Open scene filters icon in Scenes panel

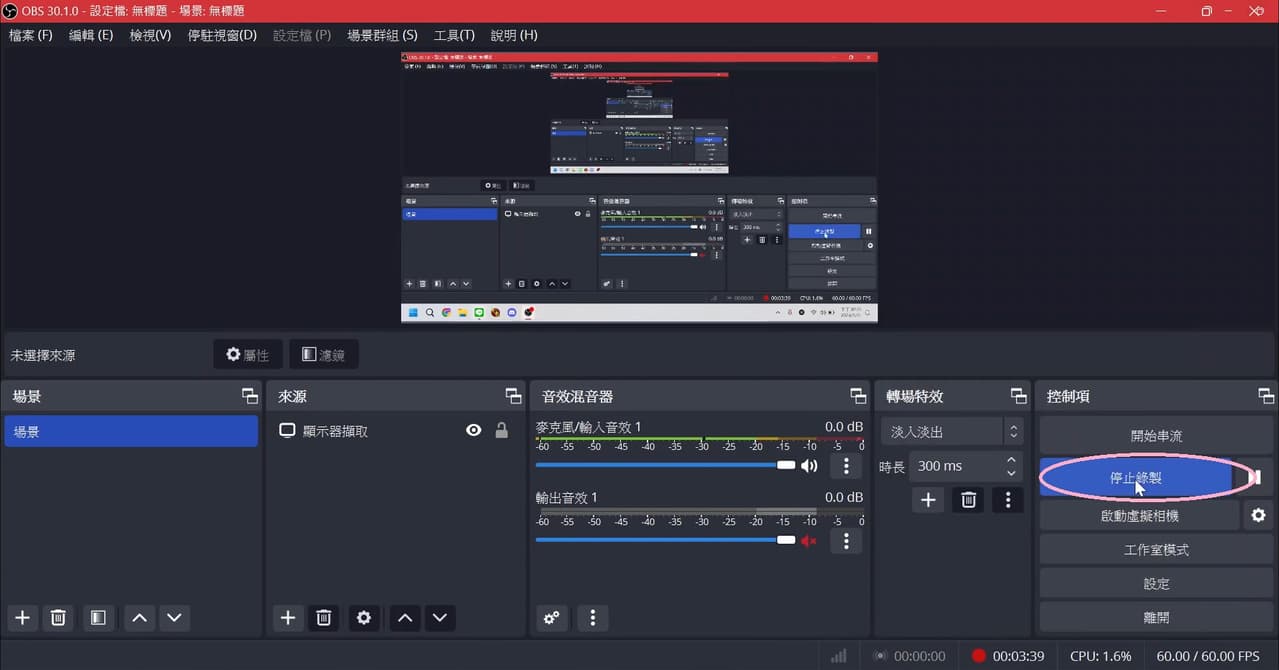click(98, 618)
